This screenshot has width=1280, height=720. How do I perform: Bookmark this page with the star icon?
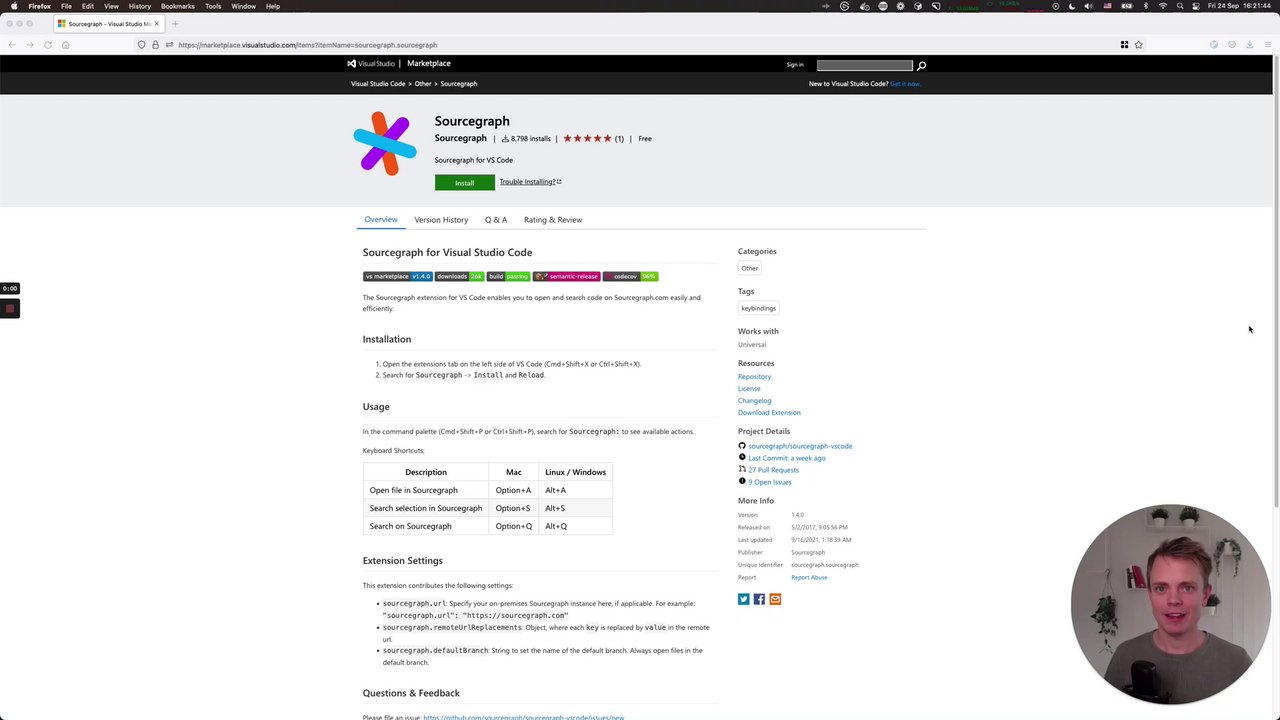click(x=1138, y=45)
